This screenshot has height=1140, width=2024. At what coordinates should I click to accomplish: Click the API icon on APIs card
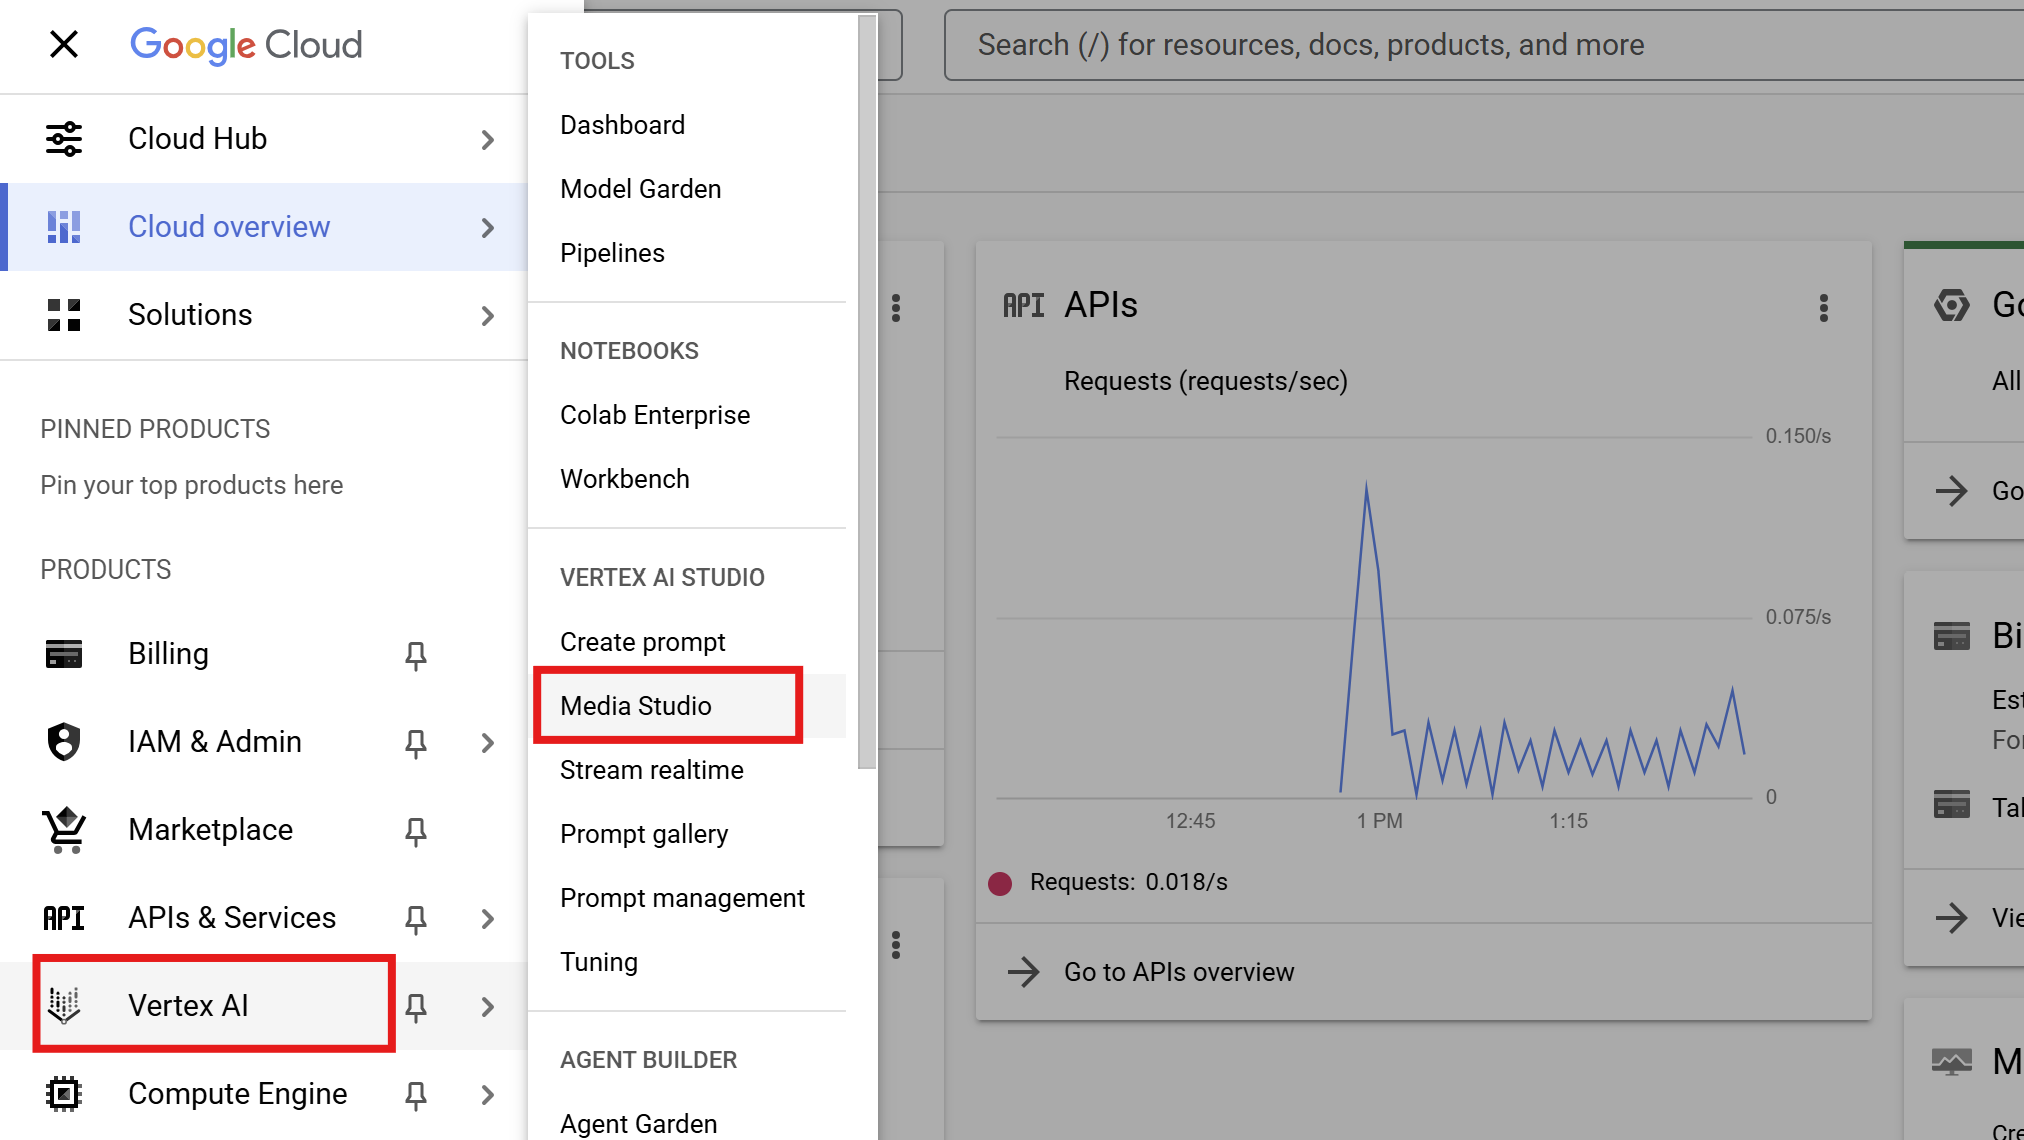pyautogui.click(x=1024, y=305)
